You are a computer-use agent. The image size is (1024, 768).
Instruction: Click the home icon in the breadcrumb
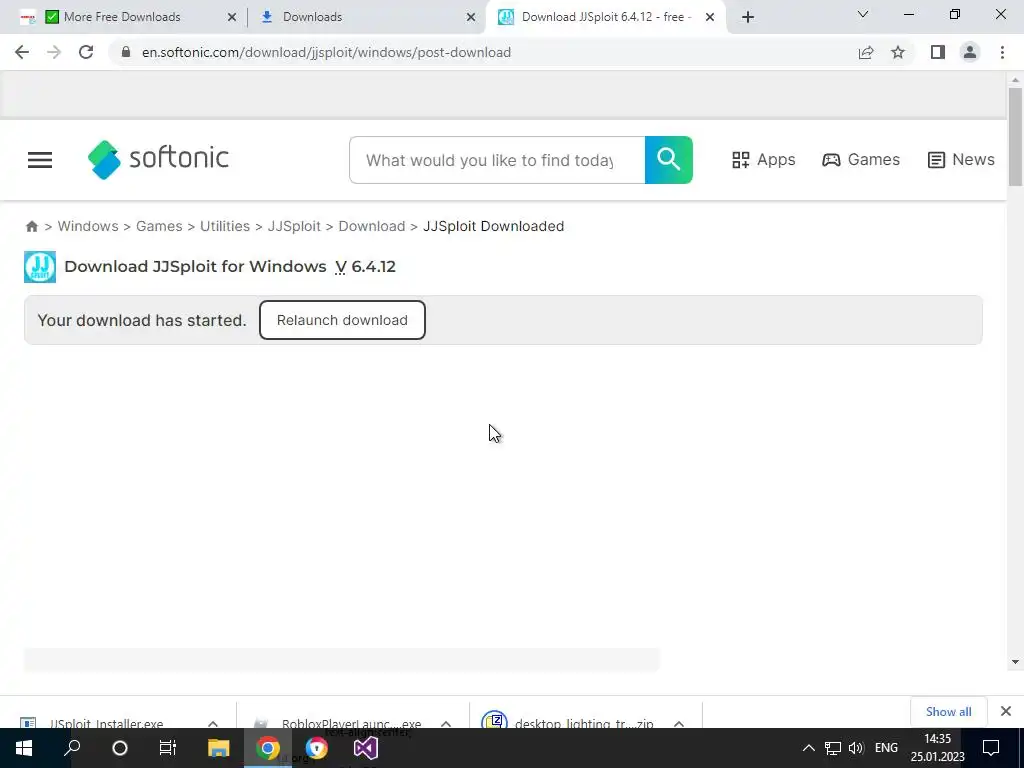tap(31, 226)
